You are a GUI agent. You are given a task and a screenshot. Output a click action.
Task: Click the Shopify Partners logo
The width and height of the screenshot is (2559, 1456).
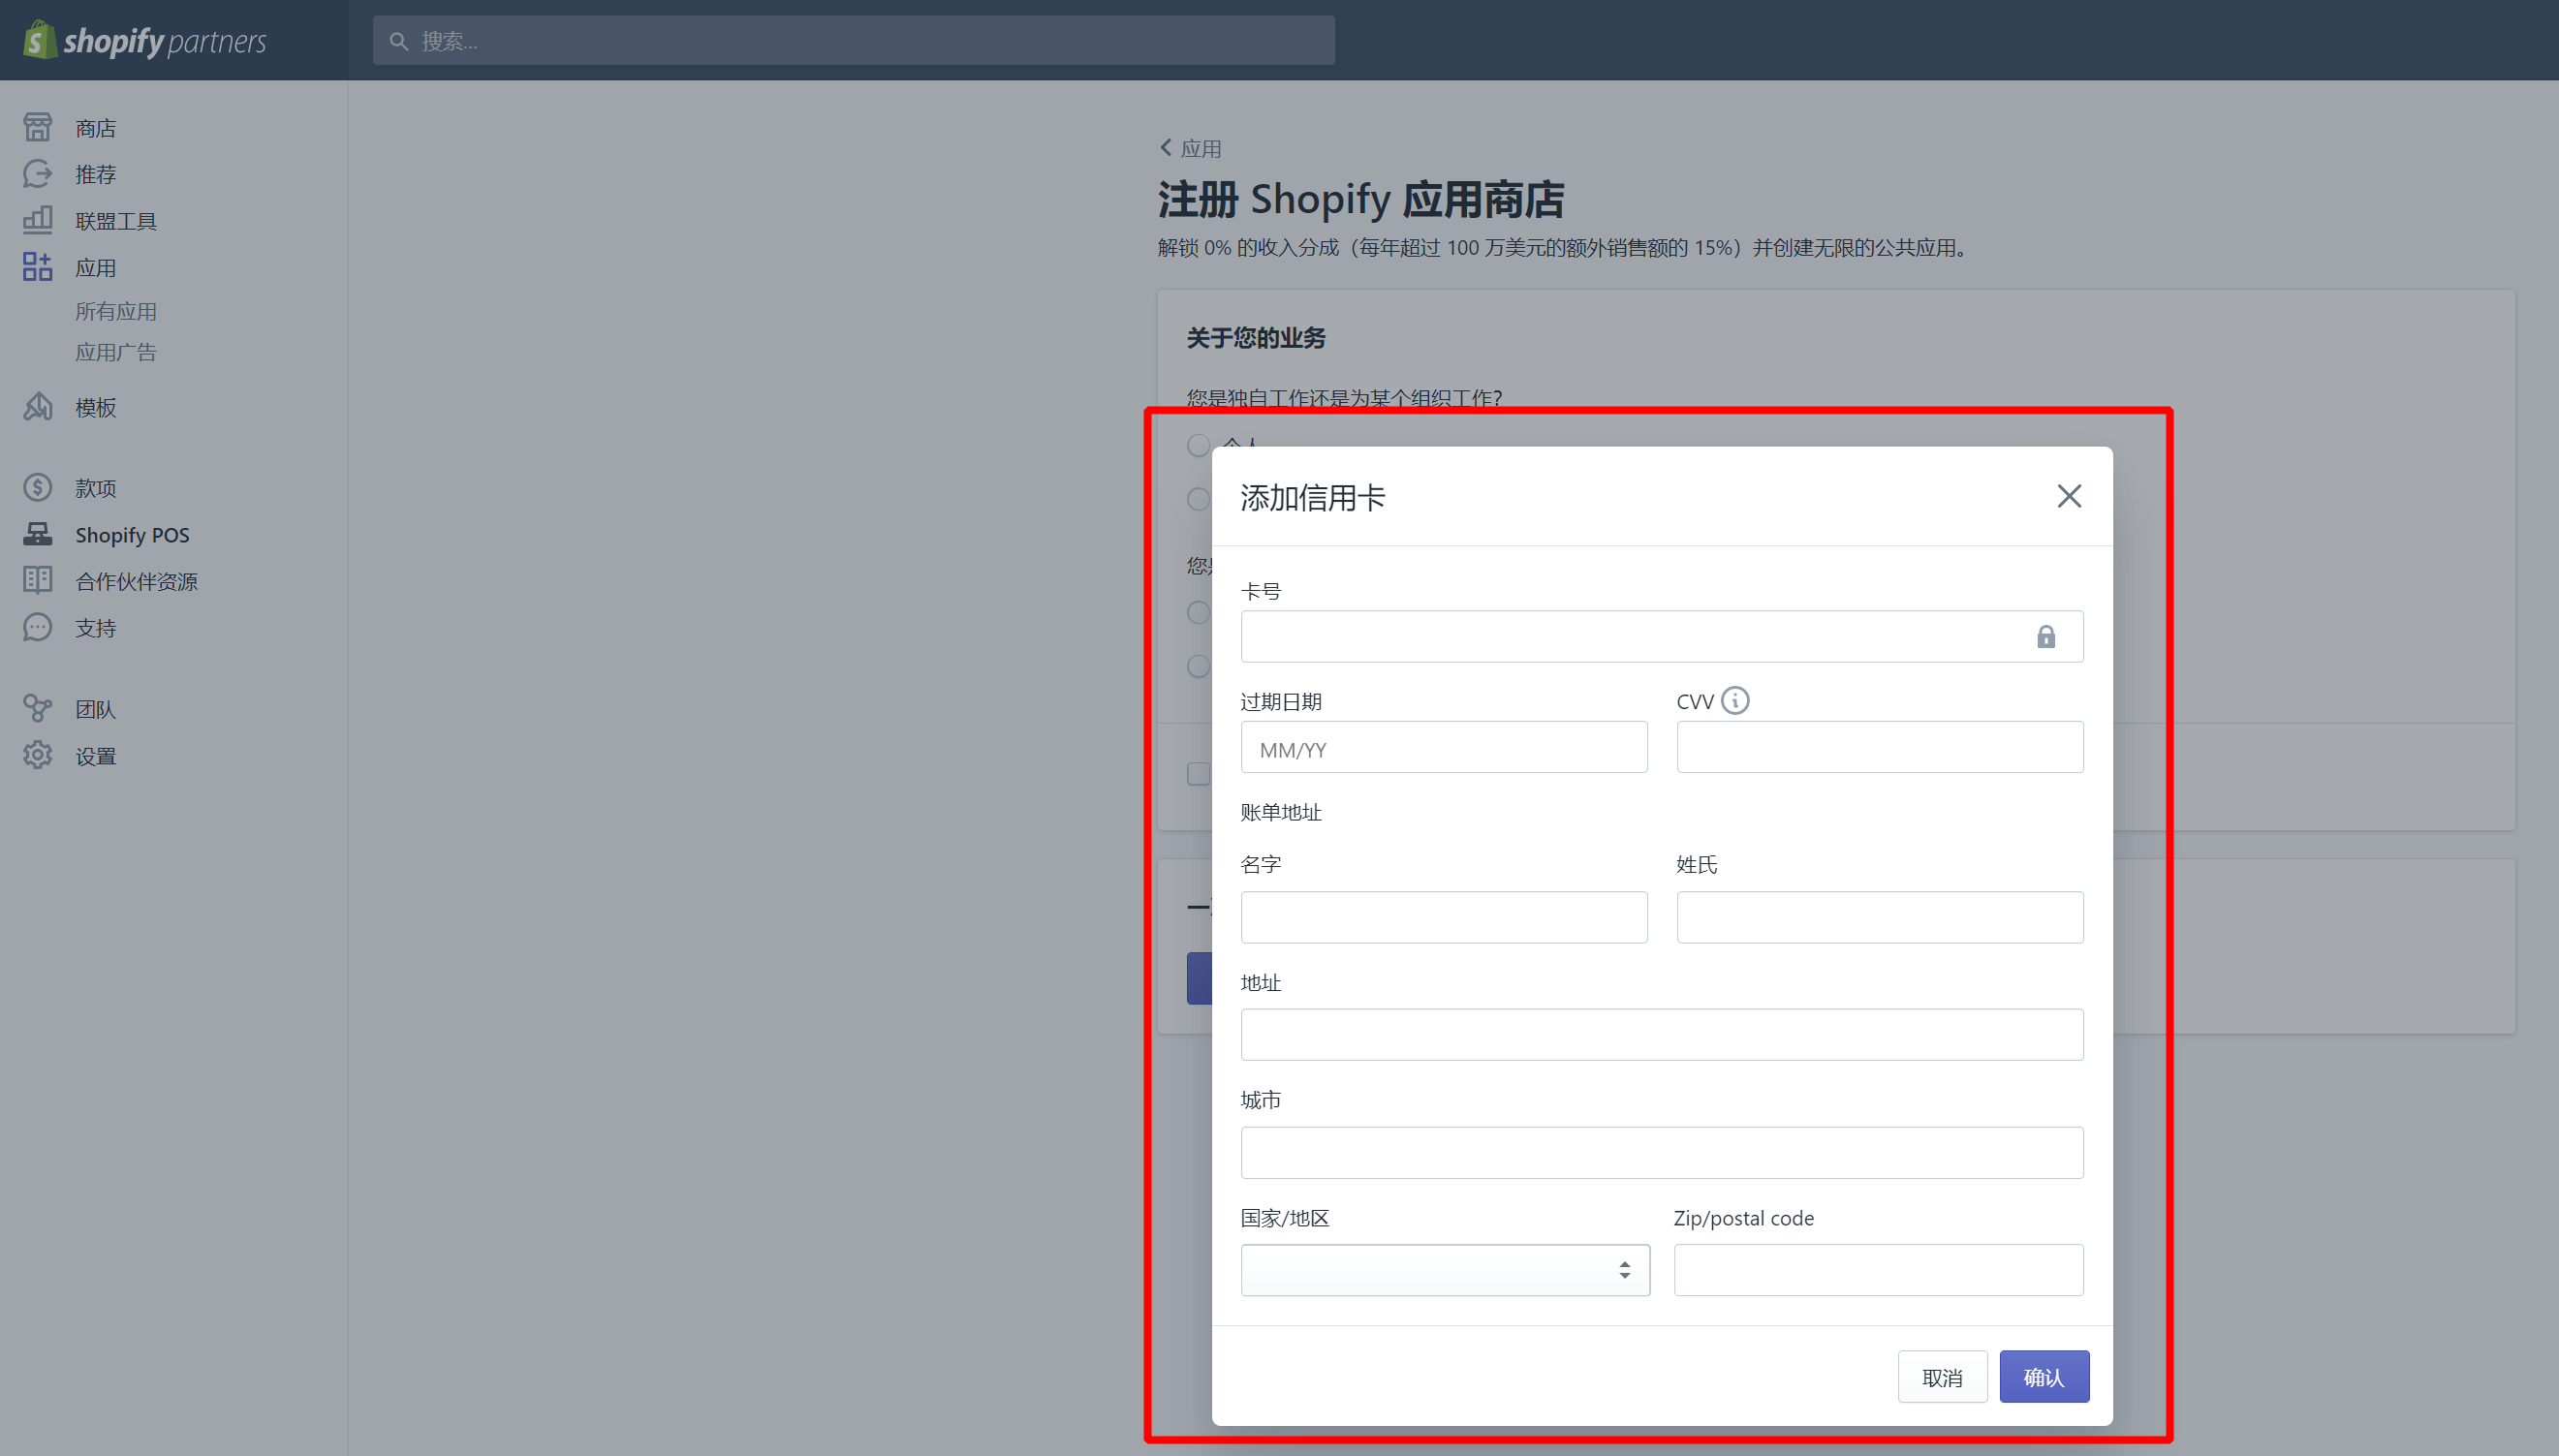coord(145,40)
